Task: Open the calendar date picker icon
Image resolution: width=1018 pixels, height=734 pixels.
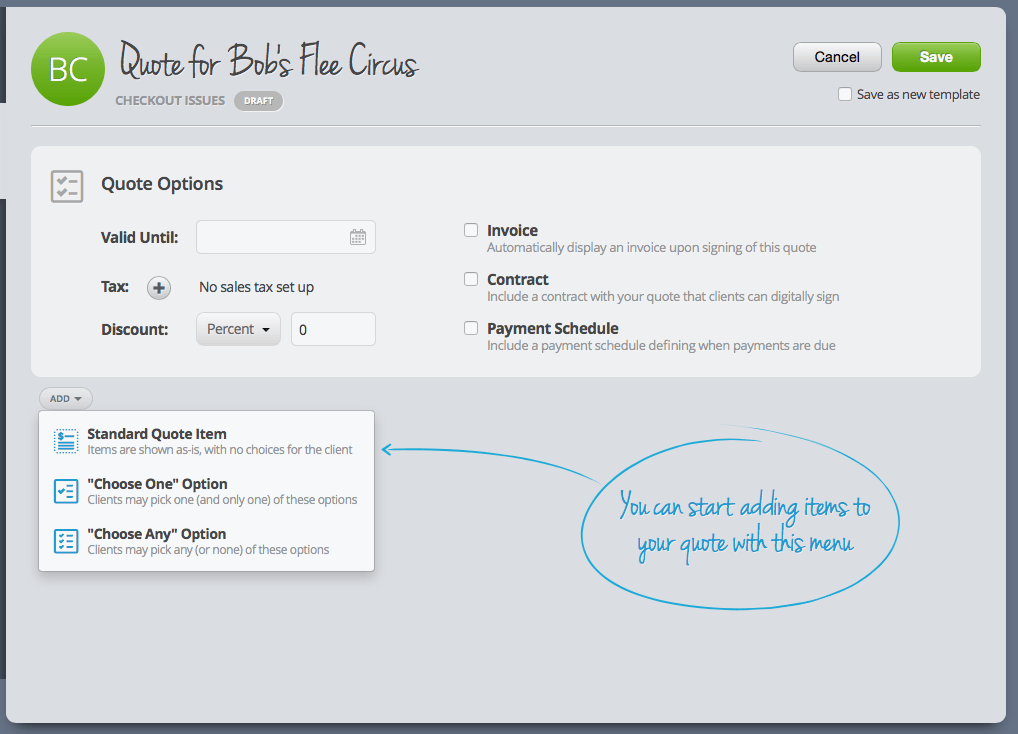Action: 358,237
